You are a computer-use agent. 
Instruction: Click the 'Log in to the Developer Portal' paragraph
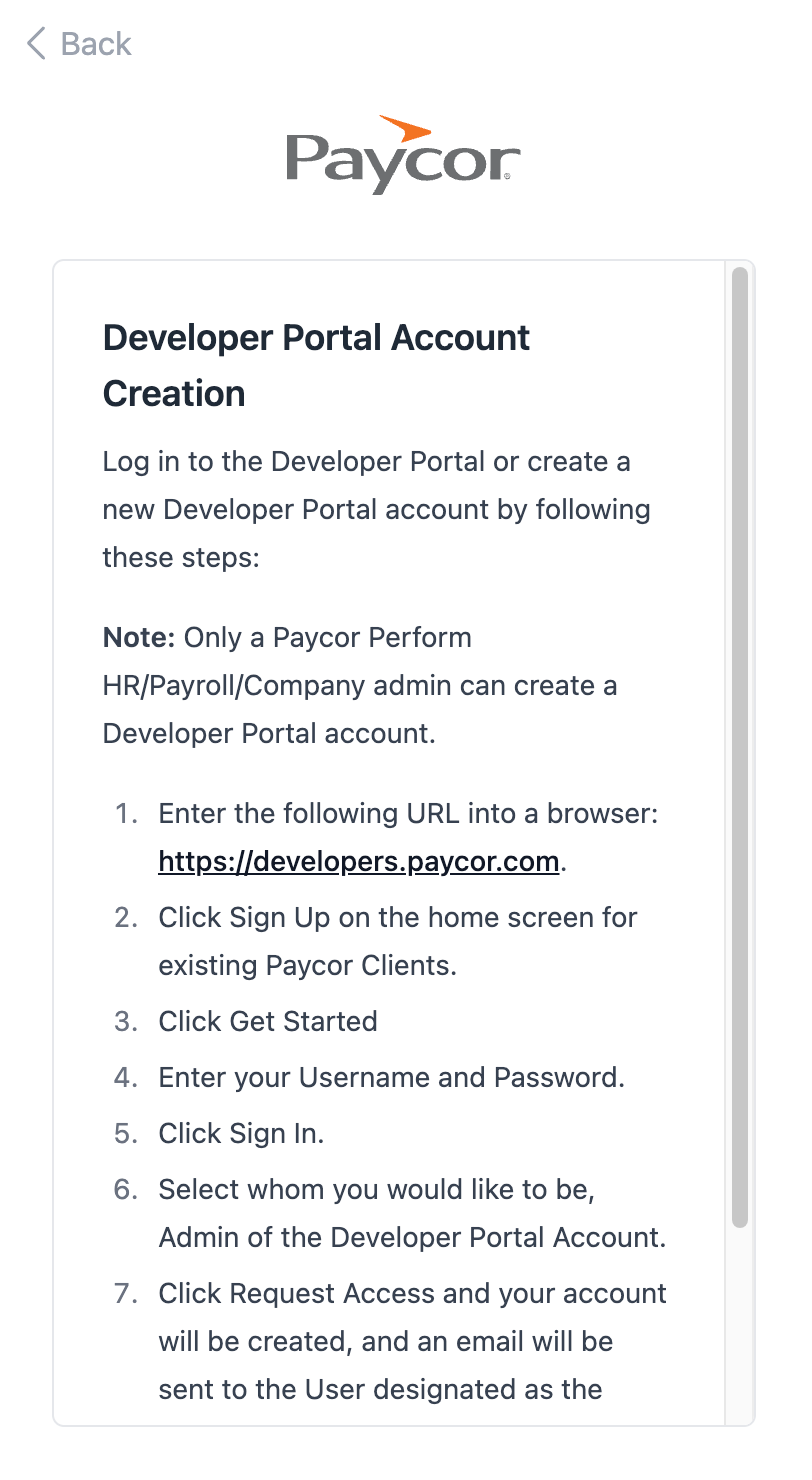[x=376, y=510]
